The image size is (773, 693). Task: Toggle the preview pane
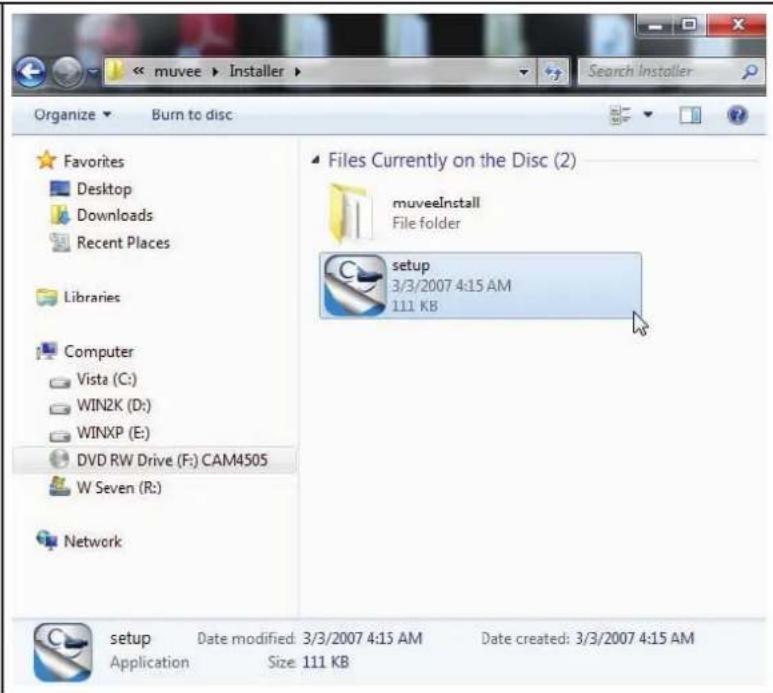(x=690, y=116)
